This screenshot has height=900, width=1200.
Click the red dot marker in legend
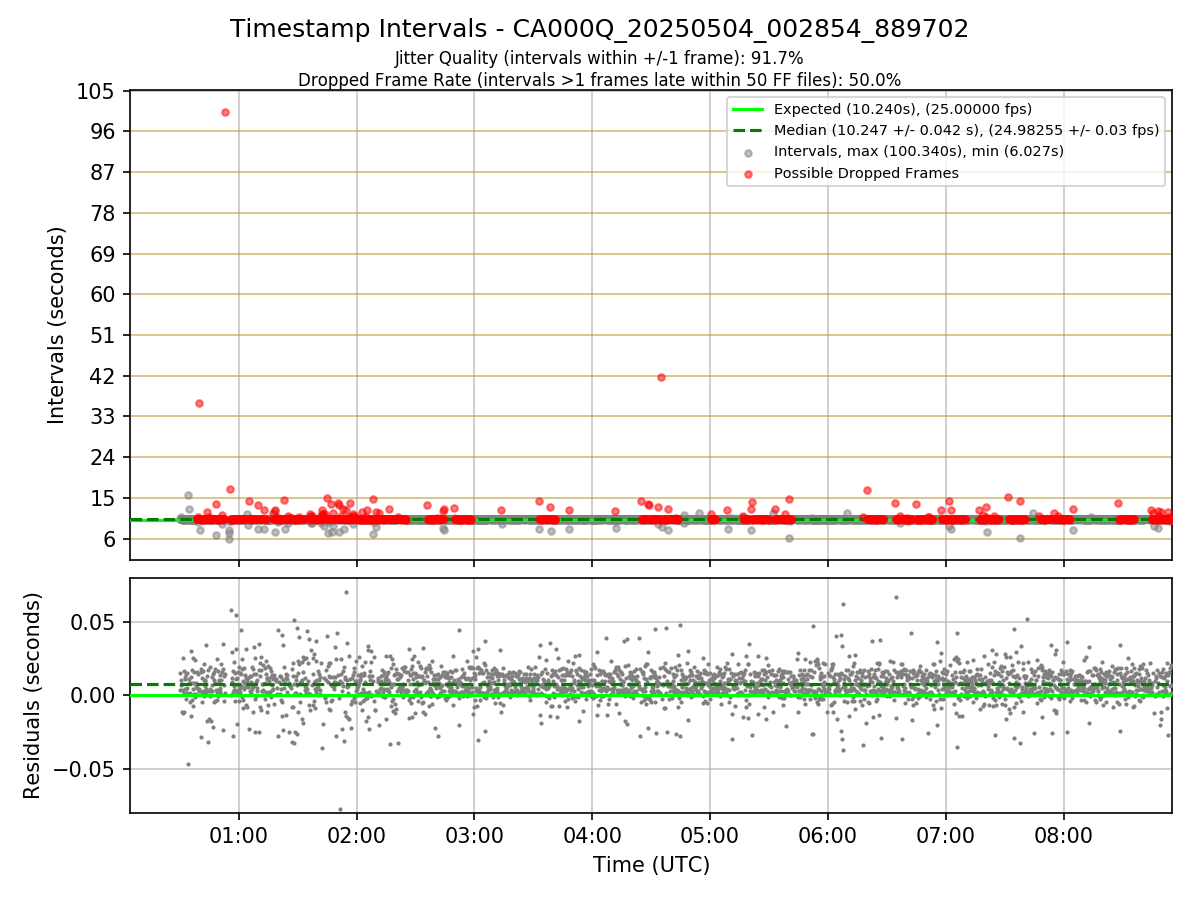[749, 173]
